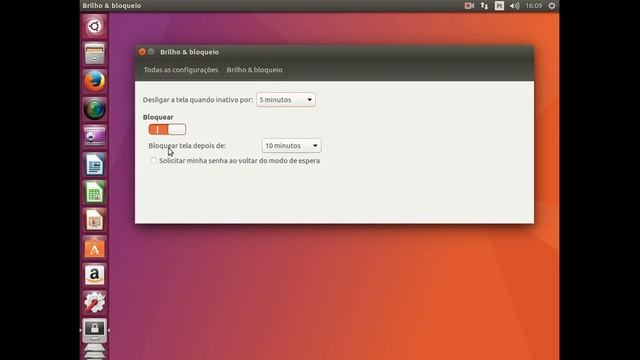The height and width of the screenshot is (360, 640).
Task: Open Ubuntu Software store icon
Action: point(94,248)
